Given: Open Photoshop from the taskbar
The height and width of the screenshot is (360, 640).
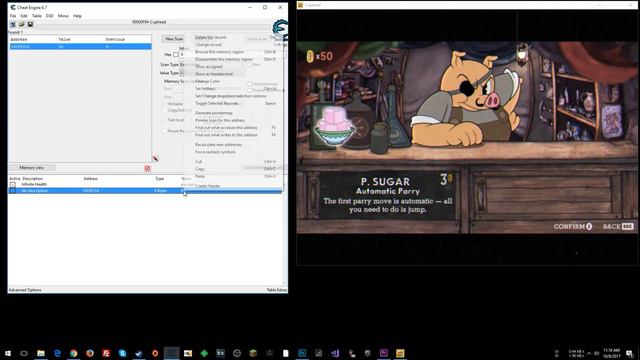Looking at the screenshot, I should [302, 353].
